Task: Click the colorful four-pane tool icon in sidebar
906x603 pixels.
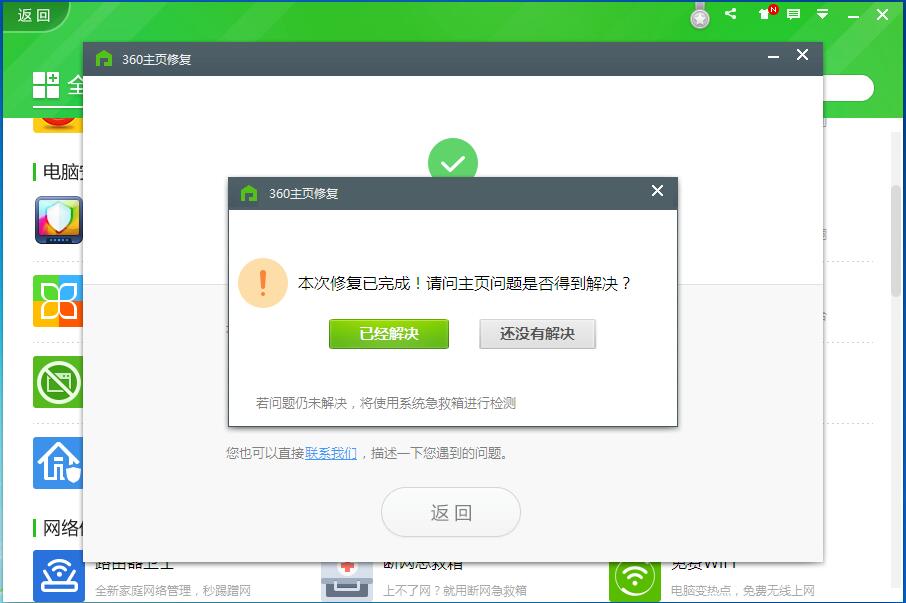Action: click(x=59, y=302)
